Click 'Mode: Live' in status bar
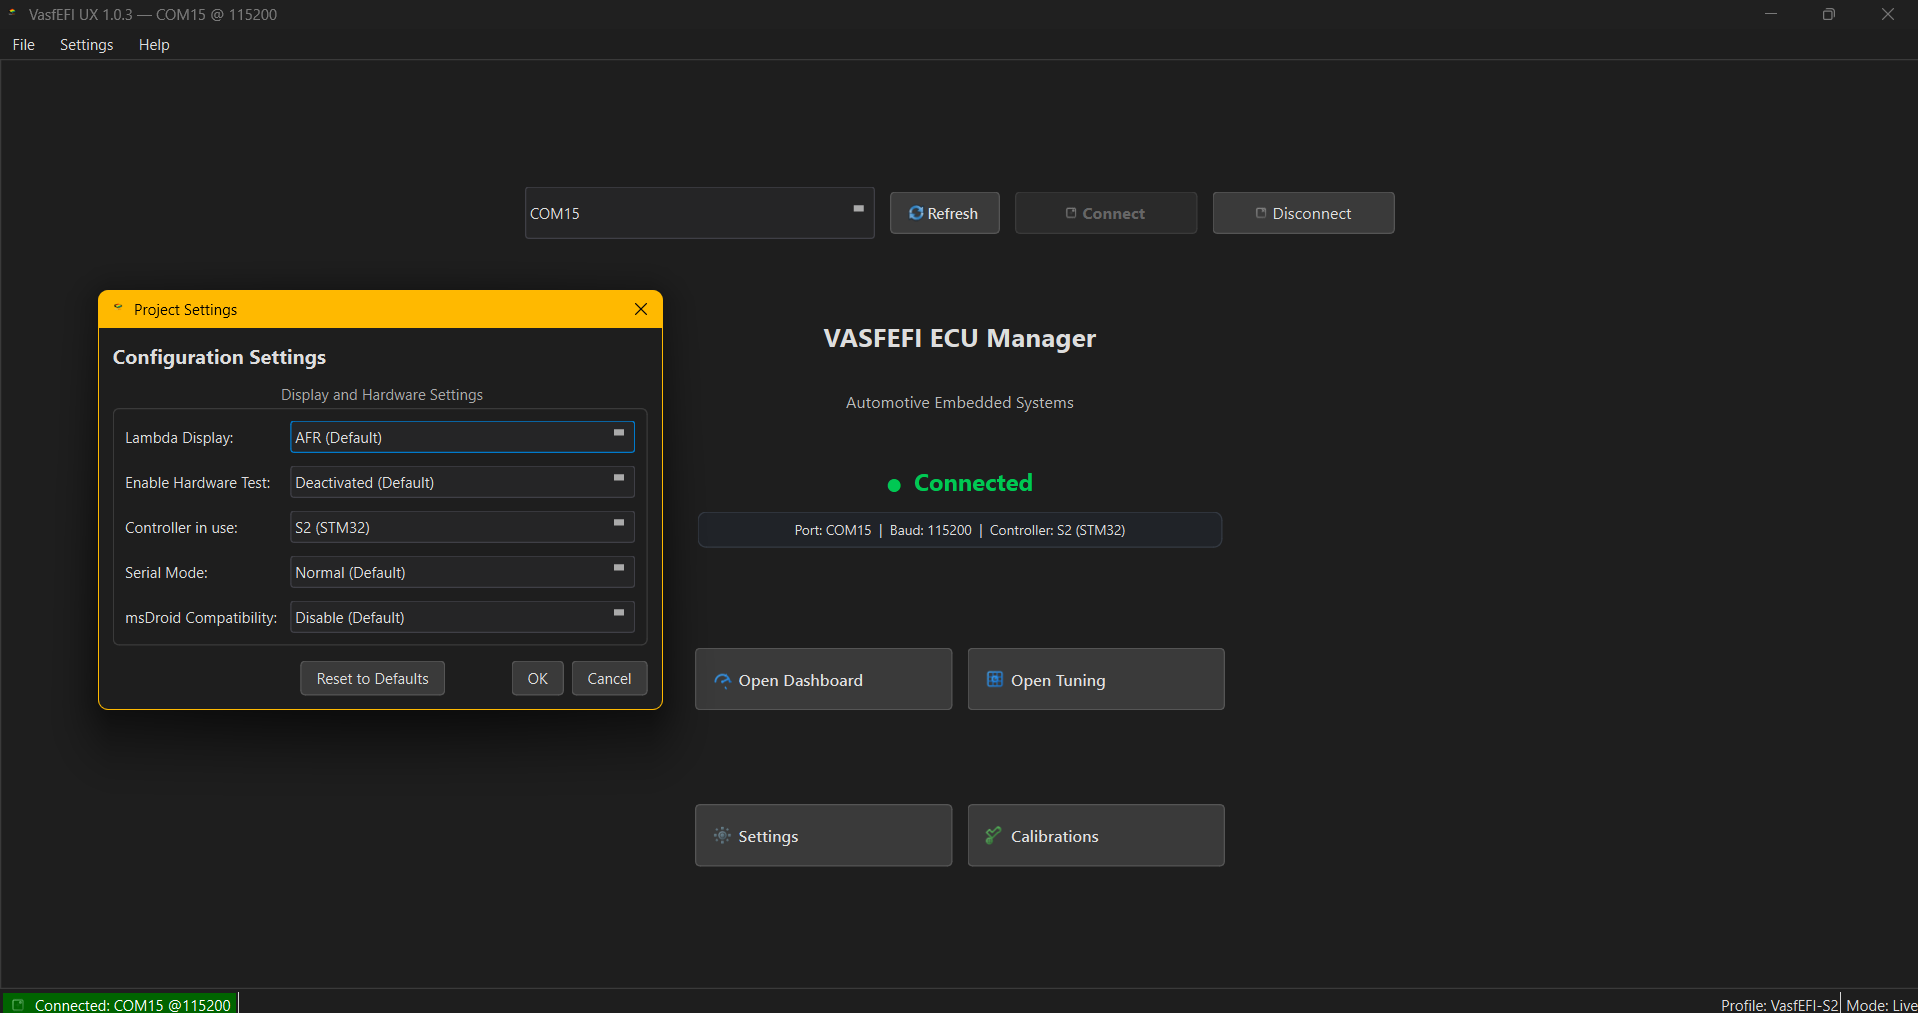 pyautogui.click(x=1881, y=1005)
